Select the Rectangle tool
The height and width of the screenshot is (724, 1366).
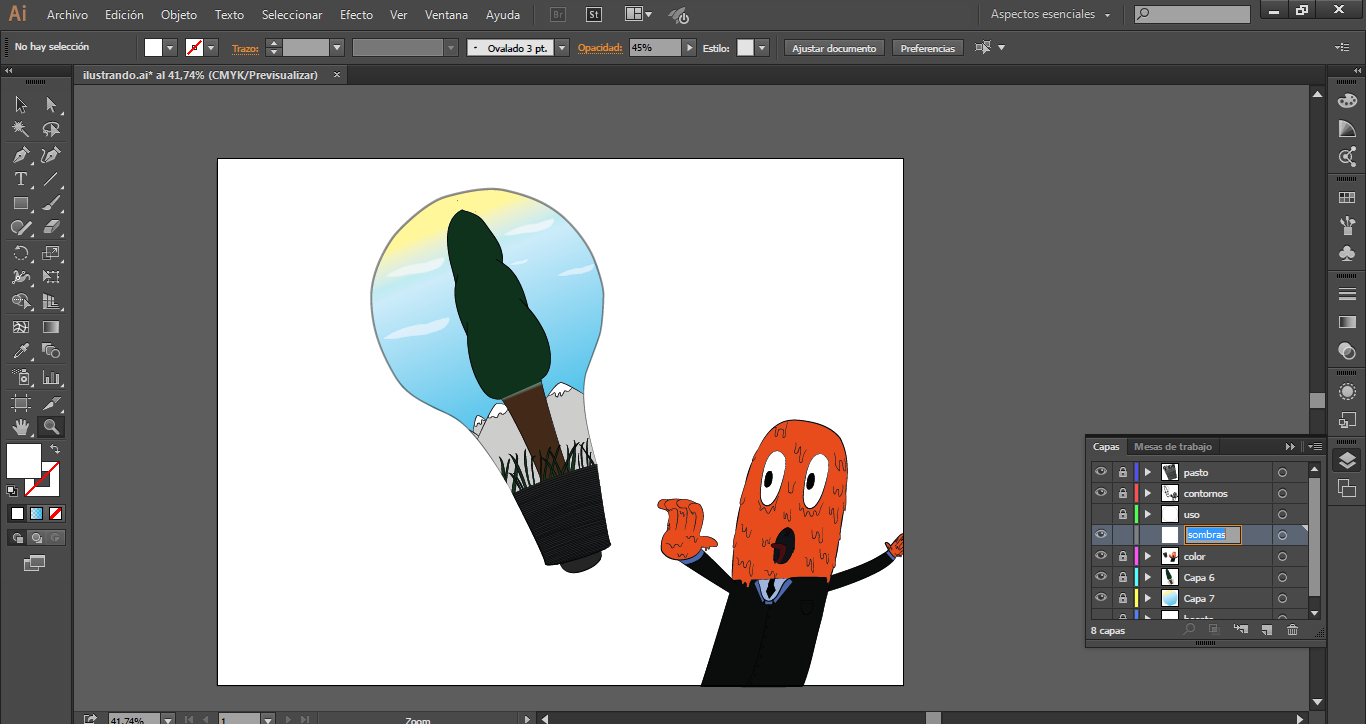[20, 203]
